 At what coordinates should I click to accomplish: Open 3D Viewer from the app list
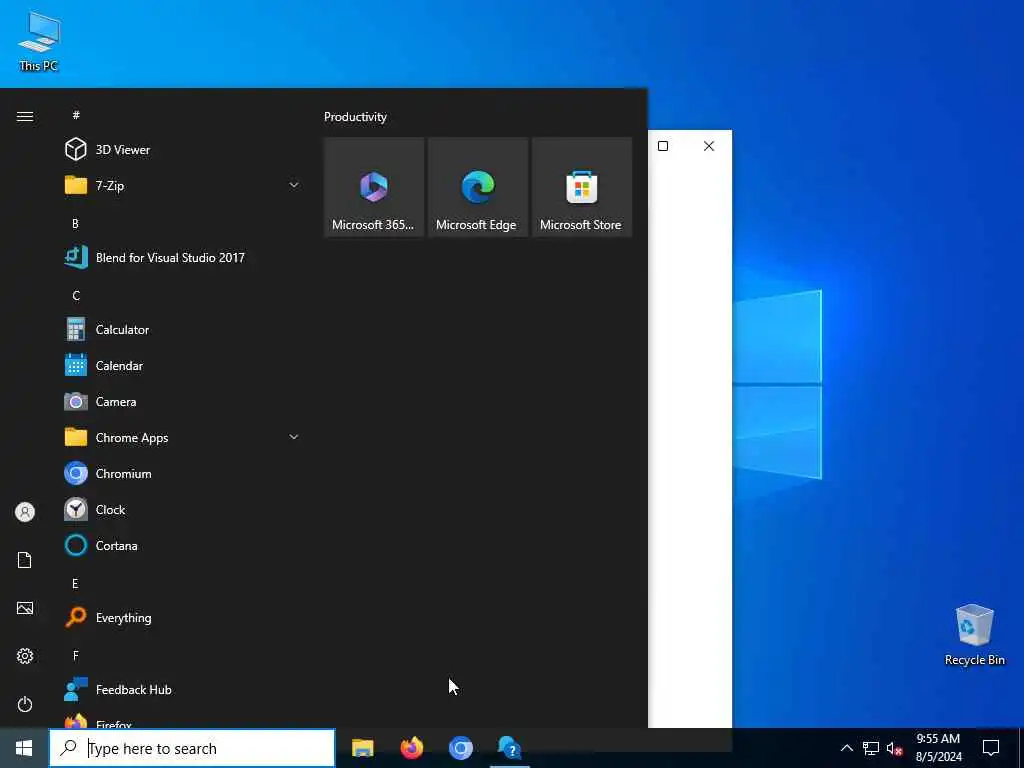pyautogui.click(x=183, y=150)
